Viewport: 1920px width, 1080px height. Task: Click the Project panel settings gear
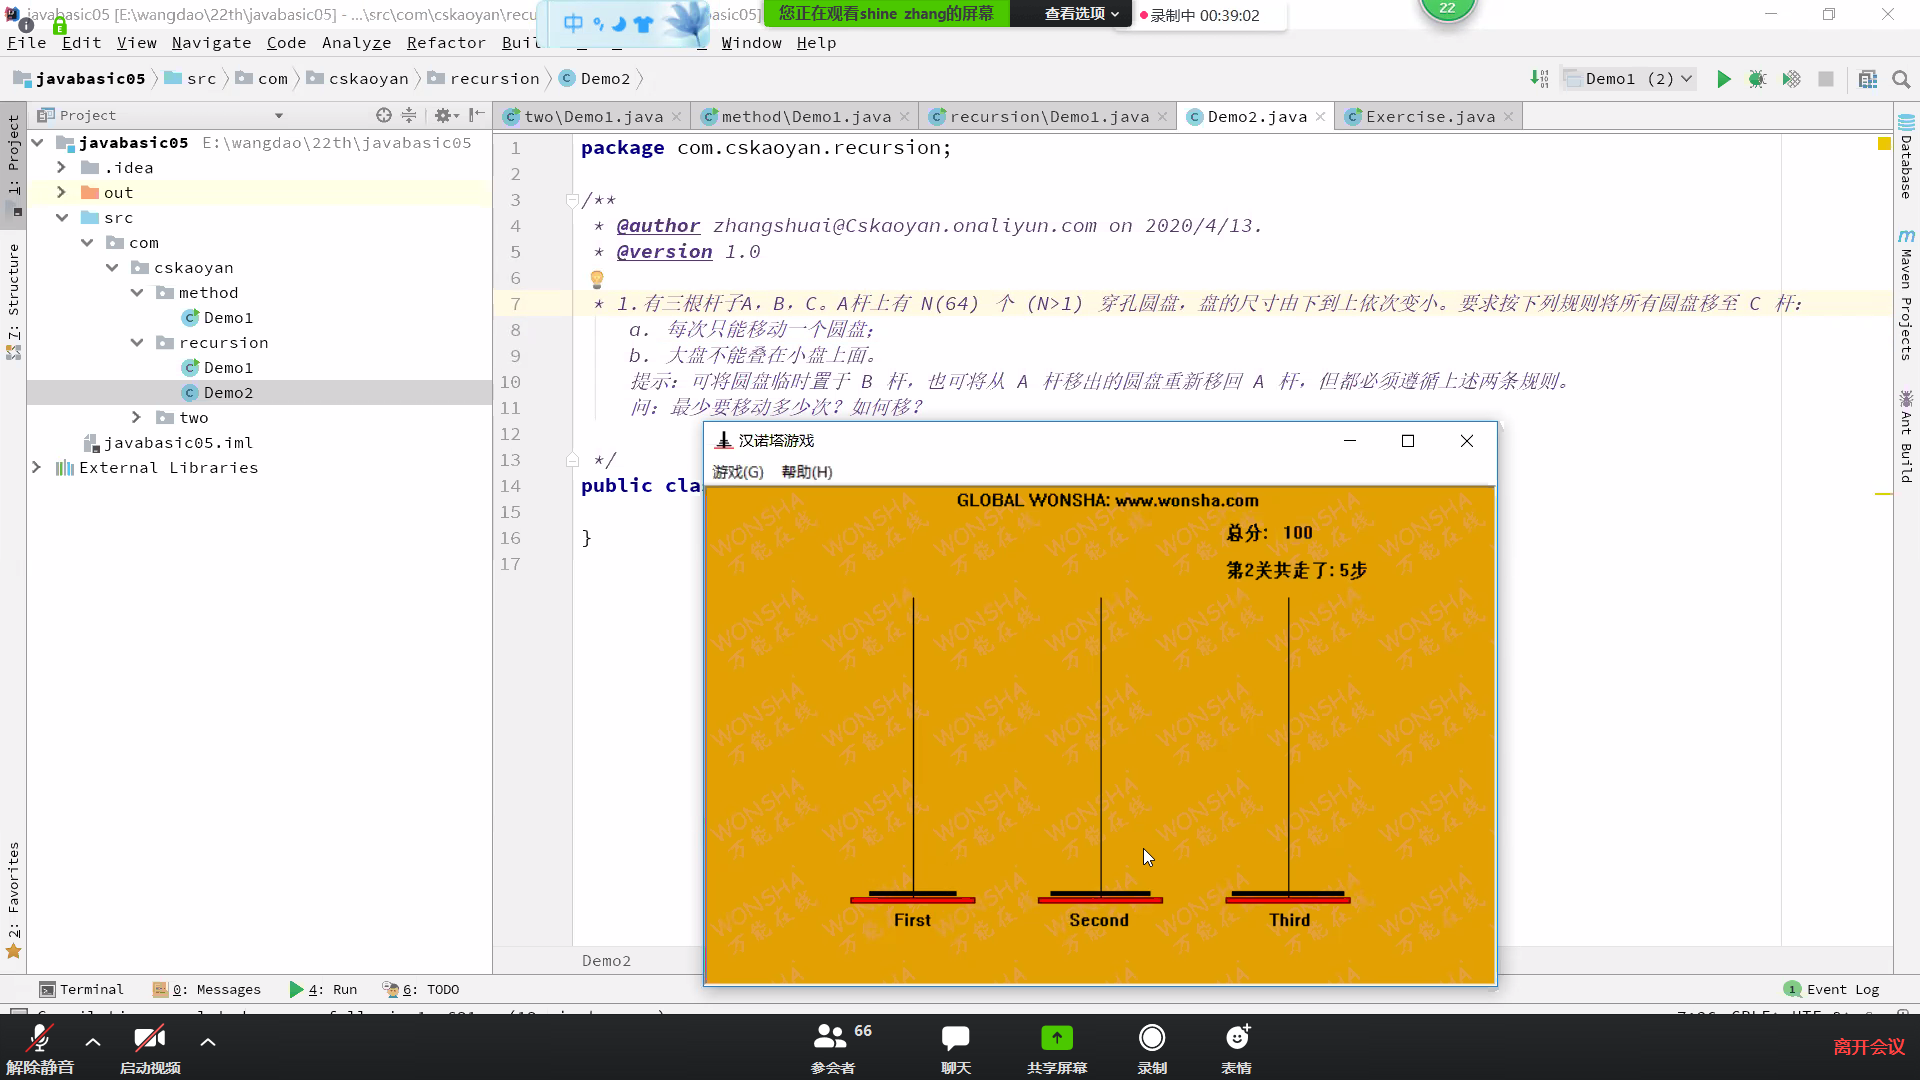click(x=443, y=115)
